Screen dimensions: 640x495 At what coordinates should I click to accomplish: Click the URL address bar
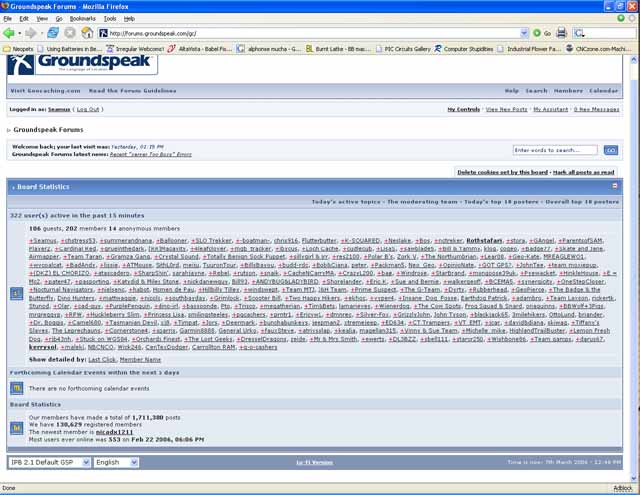313,33
